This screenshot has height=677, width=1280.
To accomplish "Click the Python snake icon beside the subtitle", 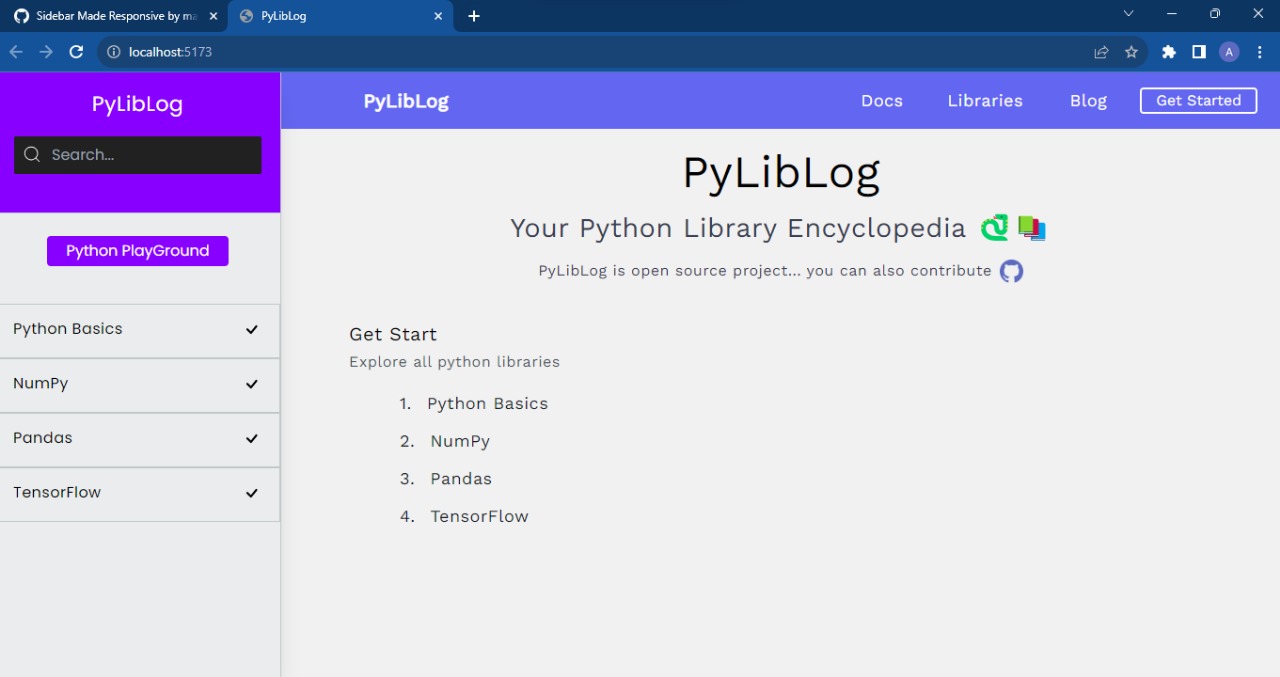I will [x=995, y=228].
